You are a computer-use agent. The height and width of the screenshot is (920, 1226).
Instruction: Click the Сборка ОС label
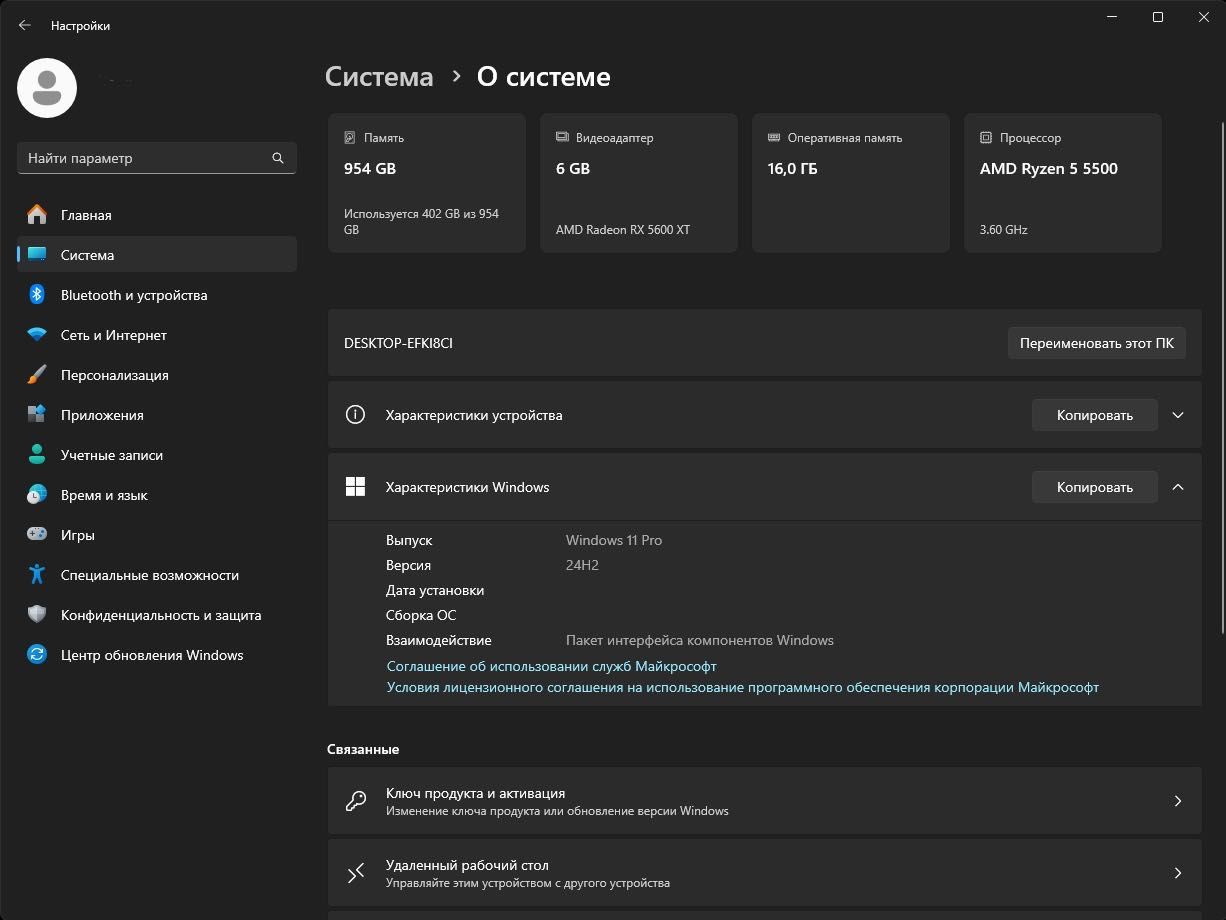(421, 615)
